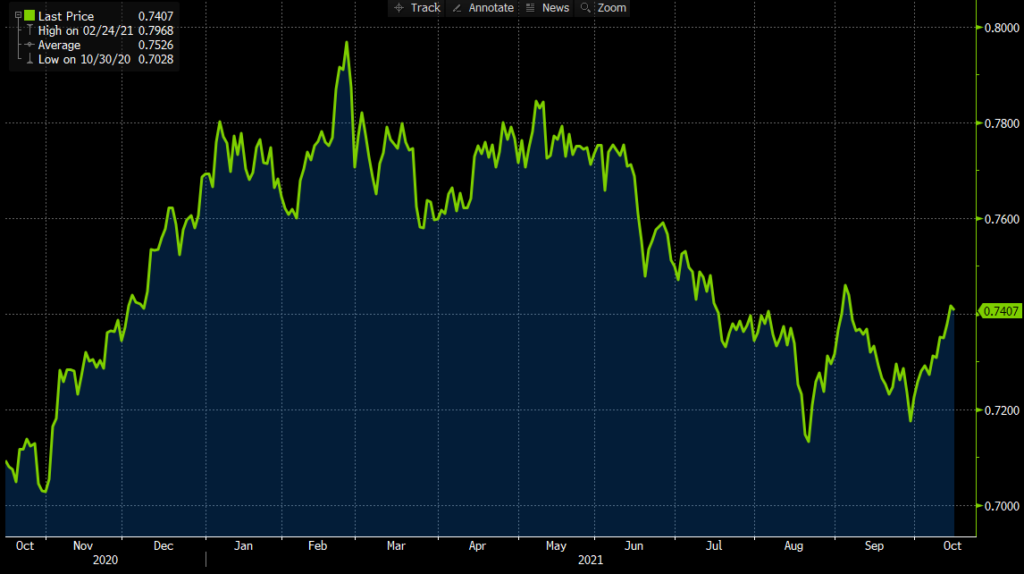Click the 0.7407 last price axis tag
This screenshot has height=574, width=1024.
[x=1000, y=311]
